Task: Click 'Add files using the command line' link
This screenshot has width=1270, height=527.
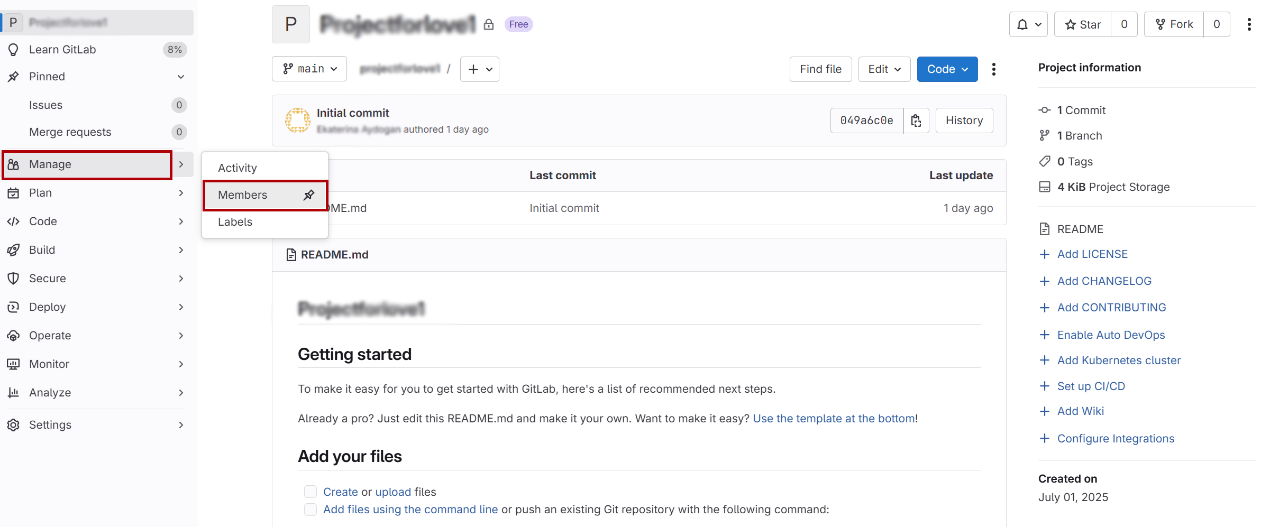Action: click(x=410, y=509)
